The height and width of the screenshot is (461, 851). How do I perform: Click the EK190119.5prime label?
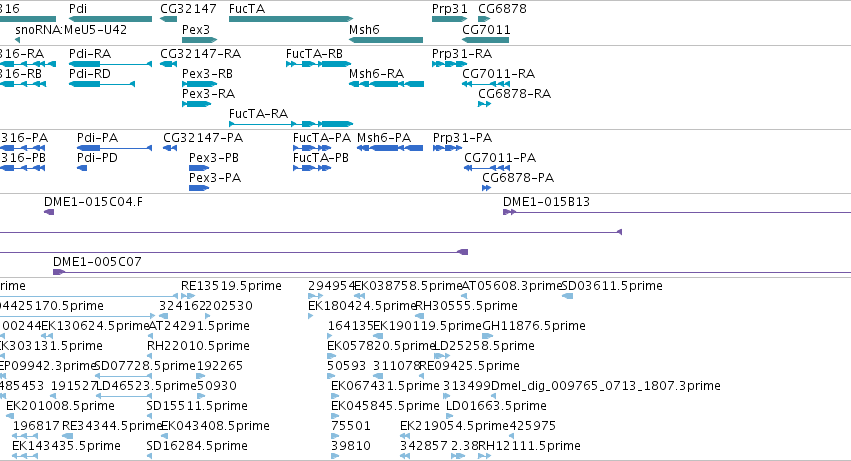tap(427, 326)
